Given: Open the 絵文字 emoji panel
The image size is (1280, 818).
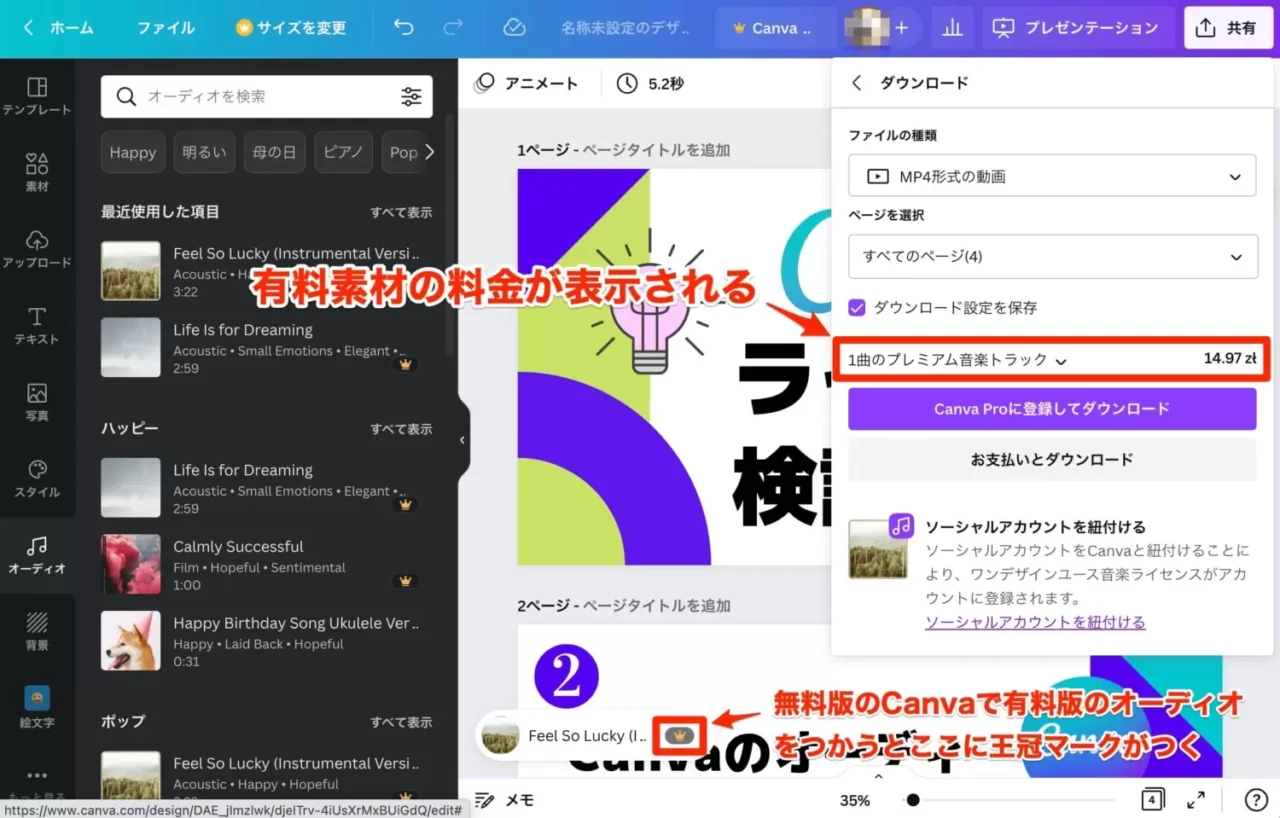Looking at the screenshot, I should (37, 707).
